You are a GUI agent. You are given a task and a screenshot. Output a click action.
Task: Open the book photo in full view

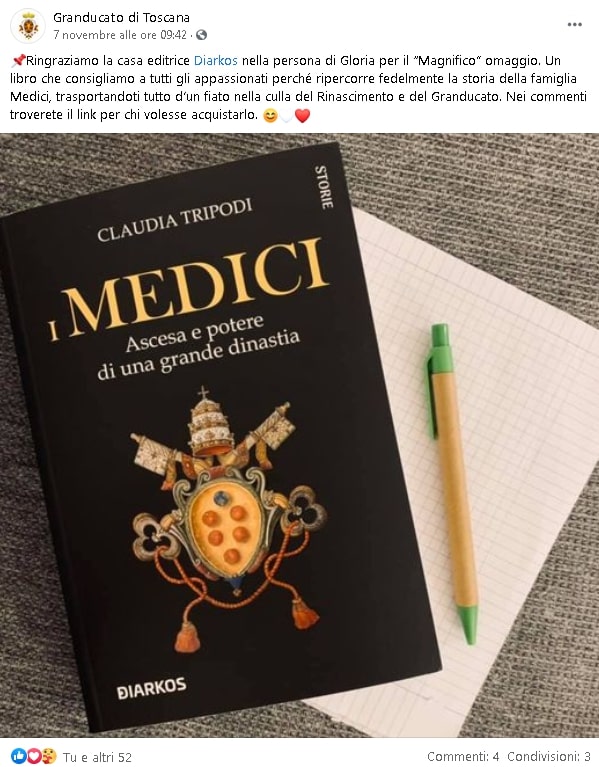pos(299,435)
